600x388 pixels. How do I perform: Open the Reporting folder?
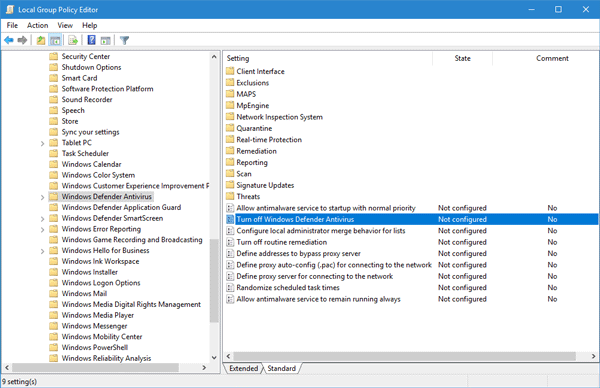point(252,162)
